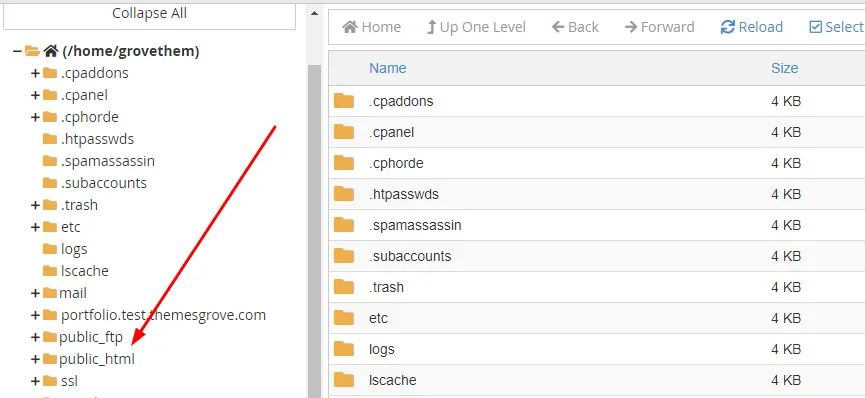Select the .cphorde name in file list
Viewport: 865px width, 398px height.
coord(396,163)
